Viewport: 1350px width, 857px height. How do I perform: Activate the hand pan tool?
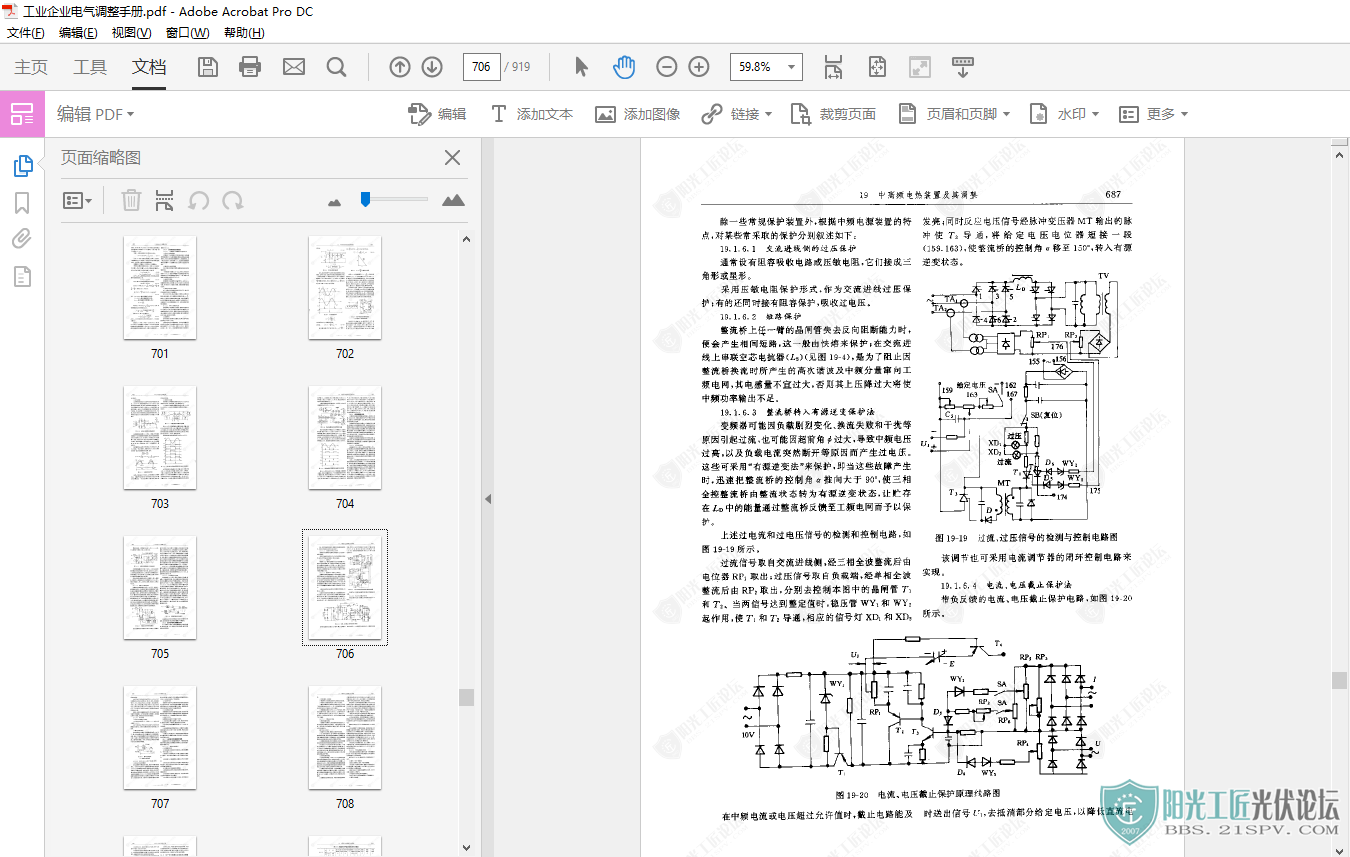624,67
